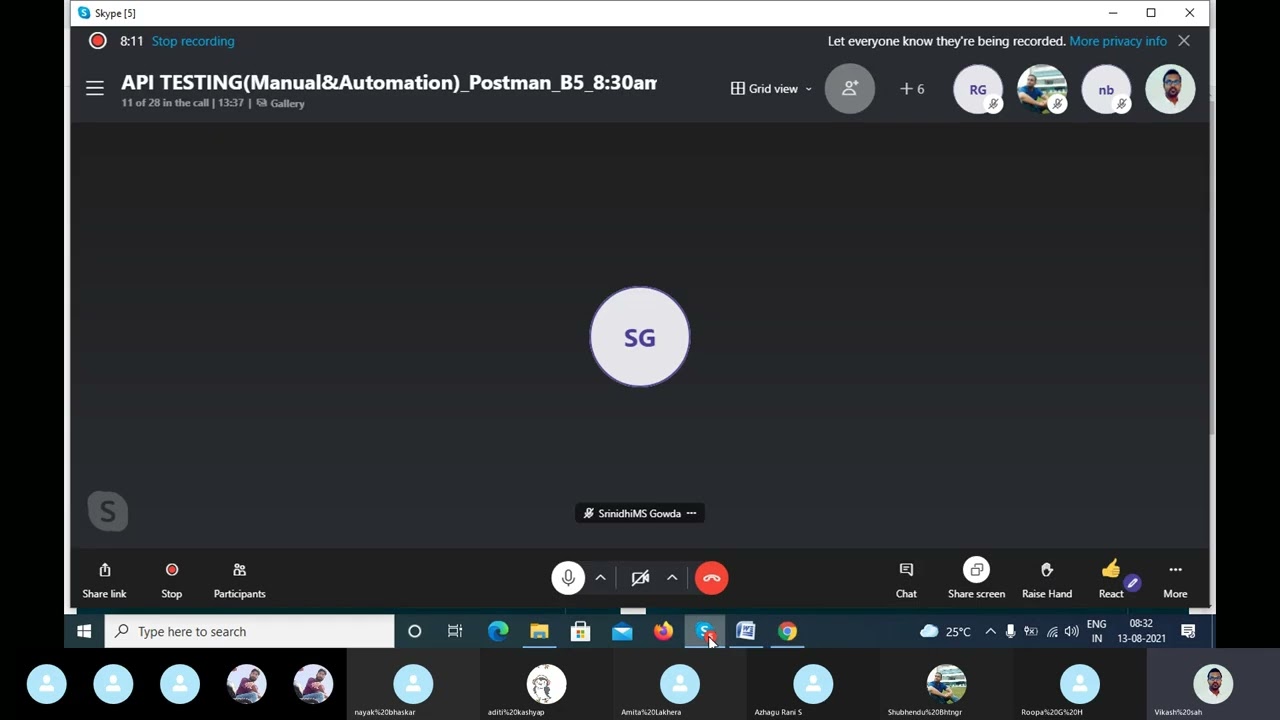Select Amita Lakhera participant tile
This screenshot has width=1280, height=720.
(x=680, y=685)
